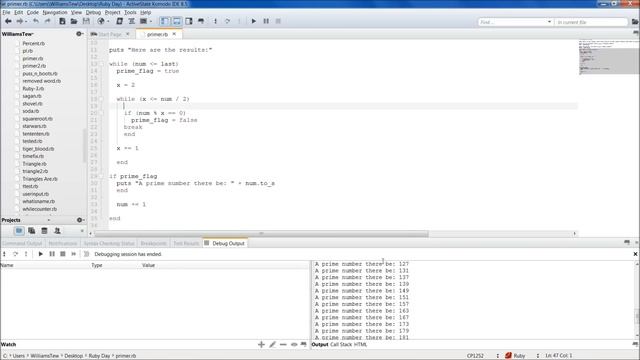Open userinput.rb in the file list
The width and height of the screenshot is (640, 360).
tap(36, 194)
